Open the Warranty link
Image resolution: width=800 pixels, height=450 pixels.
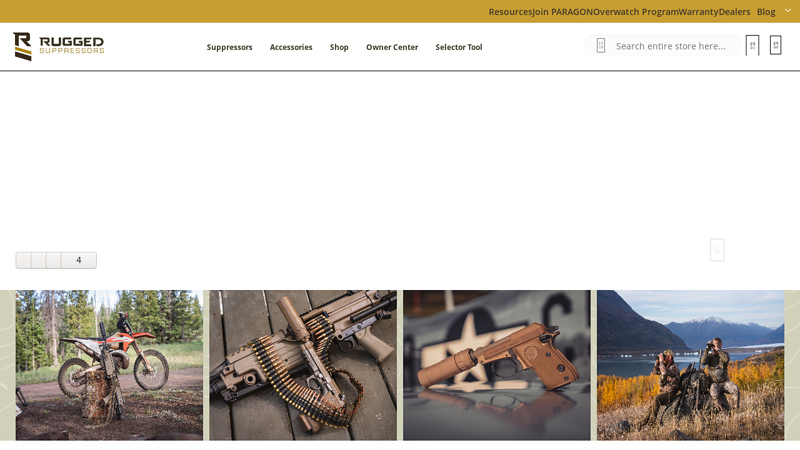(x=698, y=12)
